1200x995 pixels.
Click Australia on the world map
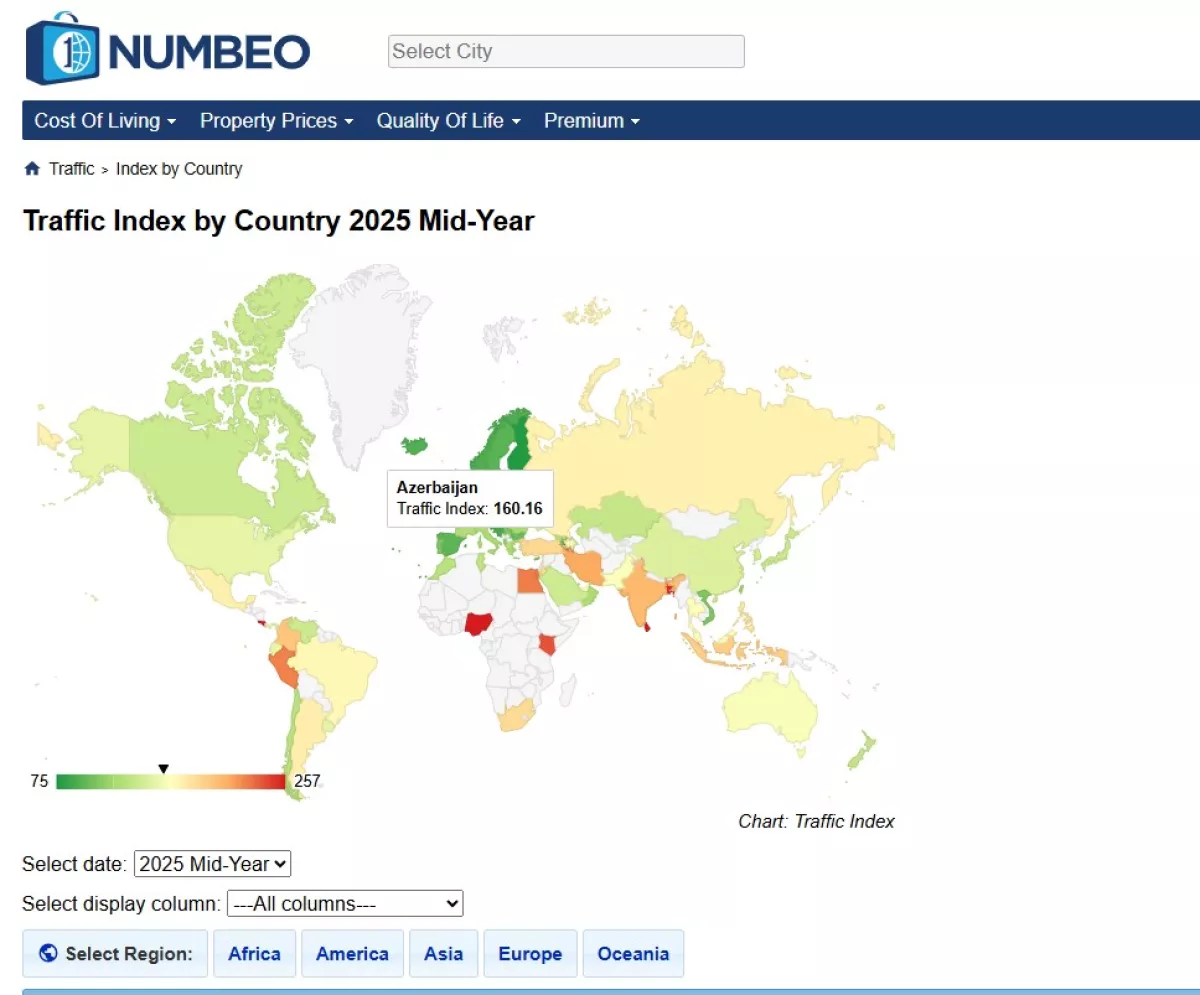pyautogui.click(x=772, y=706)
